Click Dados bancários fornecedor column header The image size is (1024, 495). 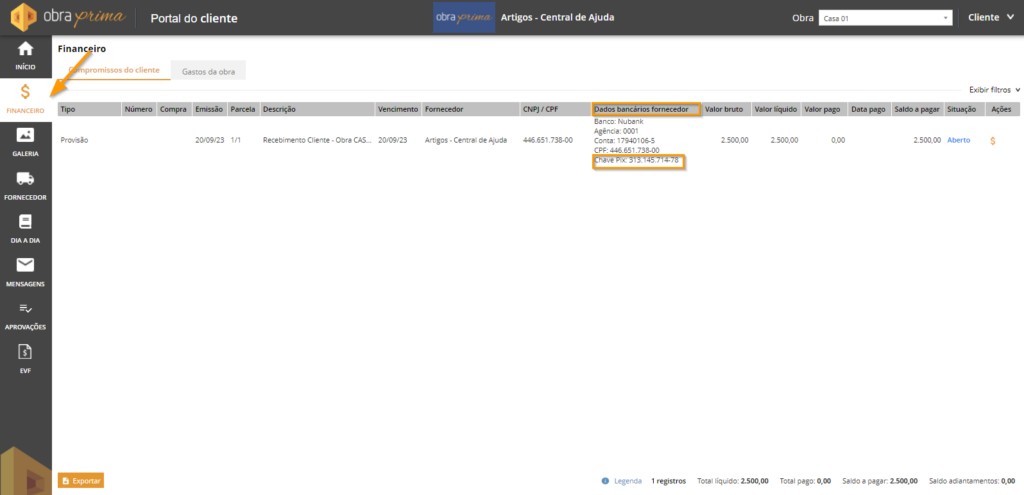[x=647, y=110]
